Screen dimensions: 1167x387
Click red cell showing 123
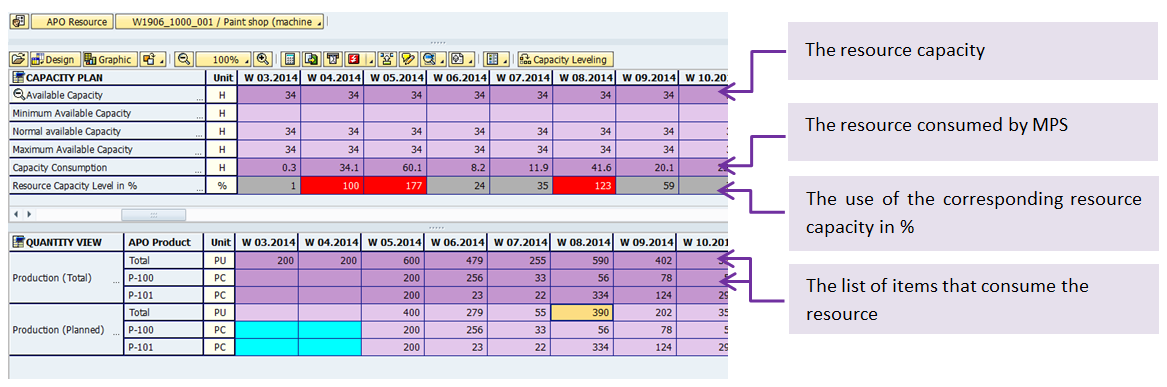pyautogui.click(x=584, y=186)
